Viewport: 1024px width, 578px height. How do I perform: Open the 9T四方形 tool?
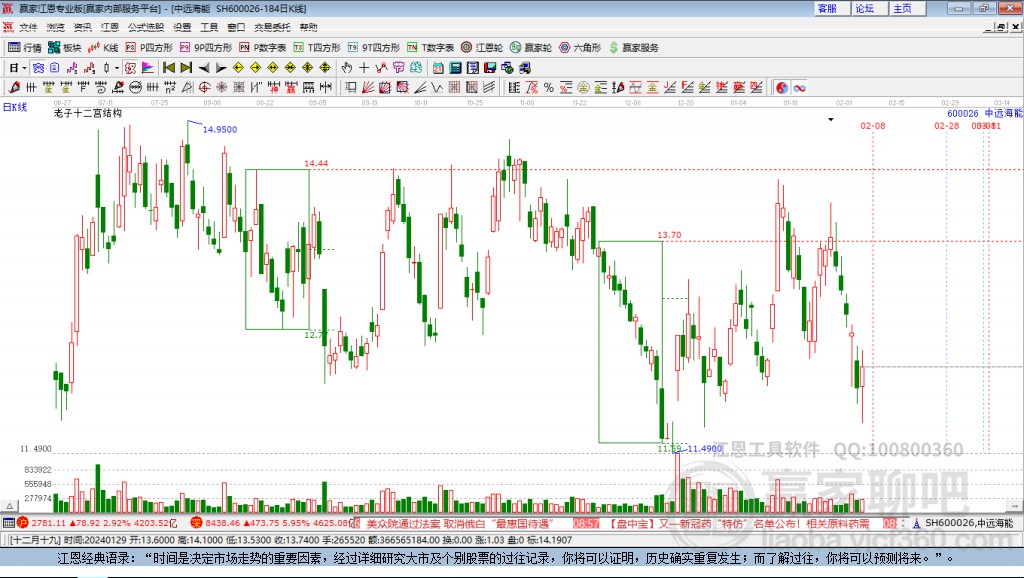click(x=374, y=48)
